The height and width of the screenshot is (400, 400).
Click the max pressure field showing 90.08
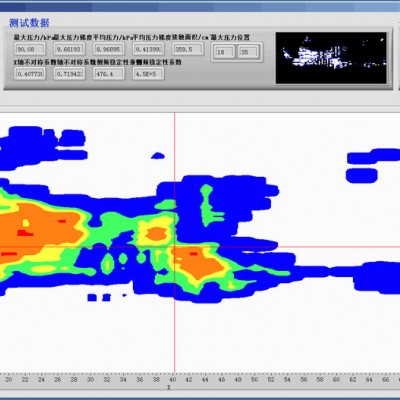pos(30,49)
